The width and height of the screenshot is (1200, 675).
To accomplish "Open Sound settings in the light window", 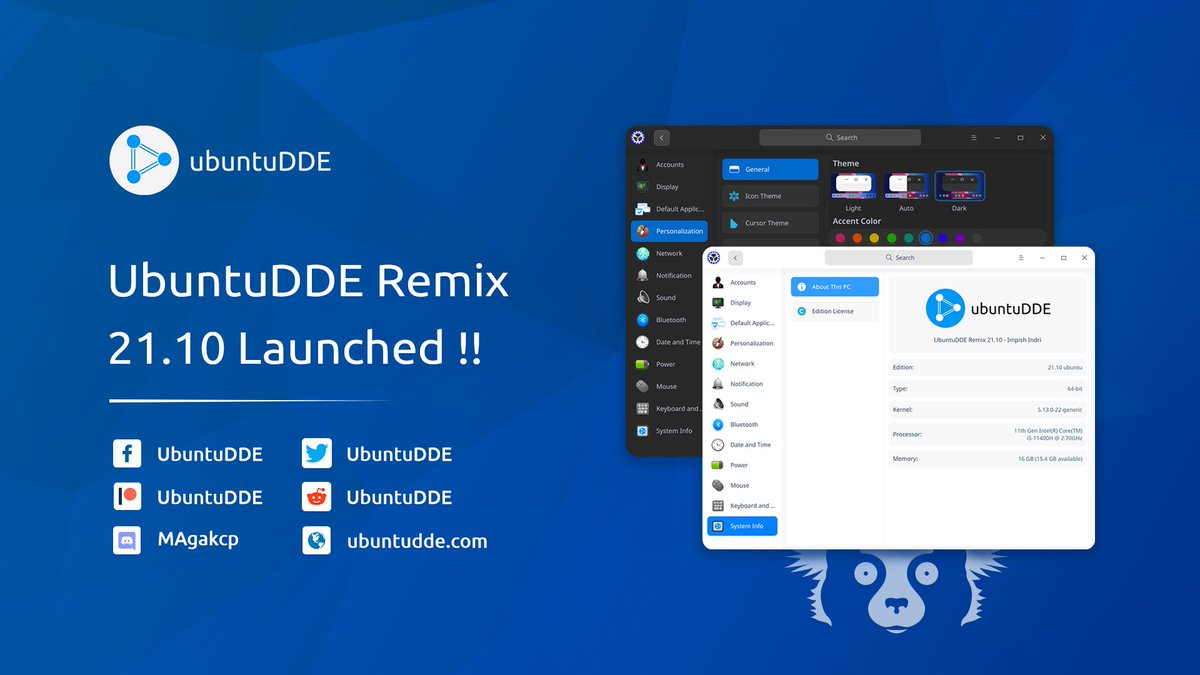I will coord(742,404).
